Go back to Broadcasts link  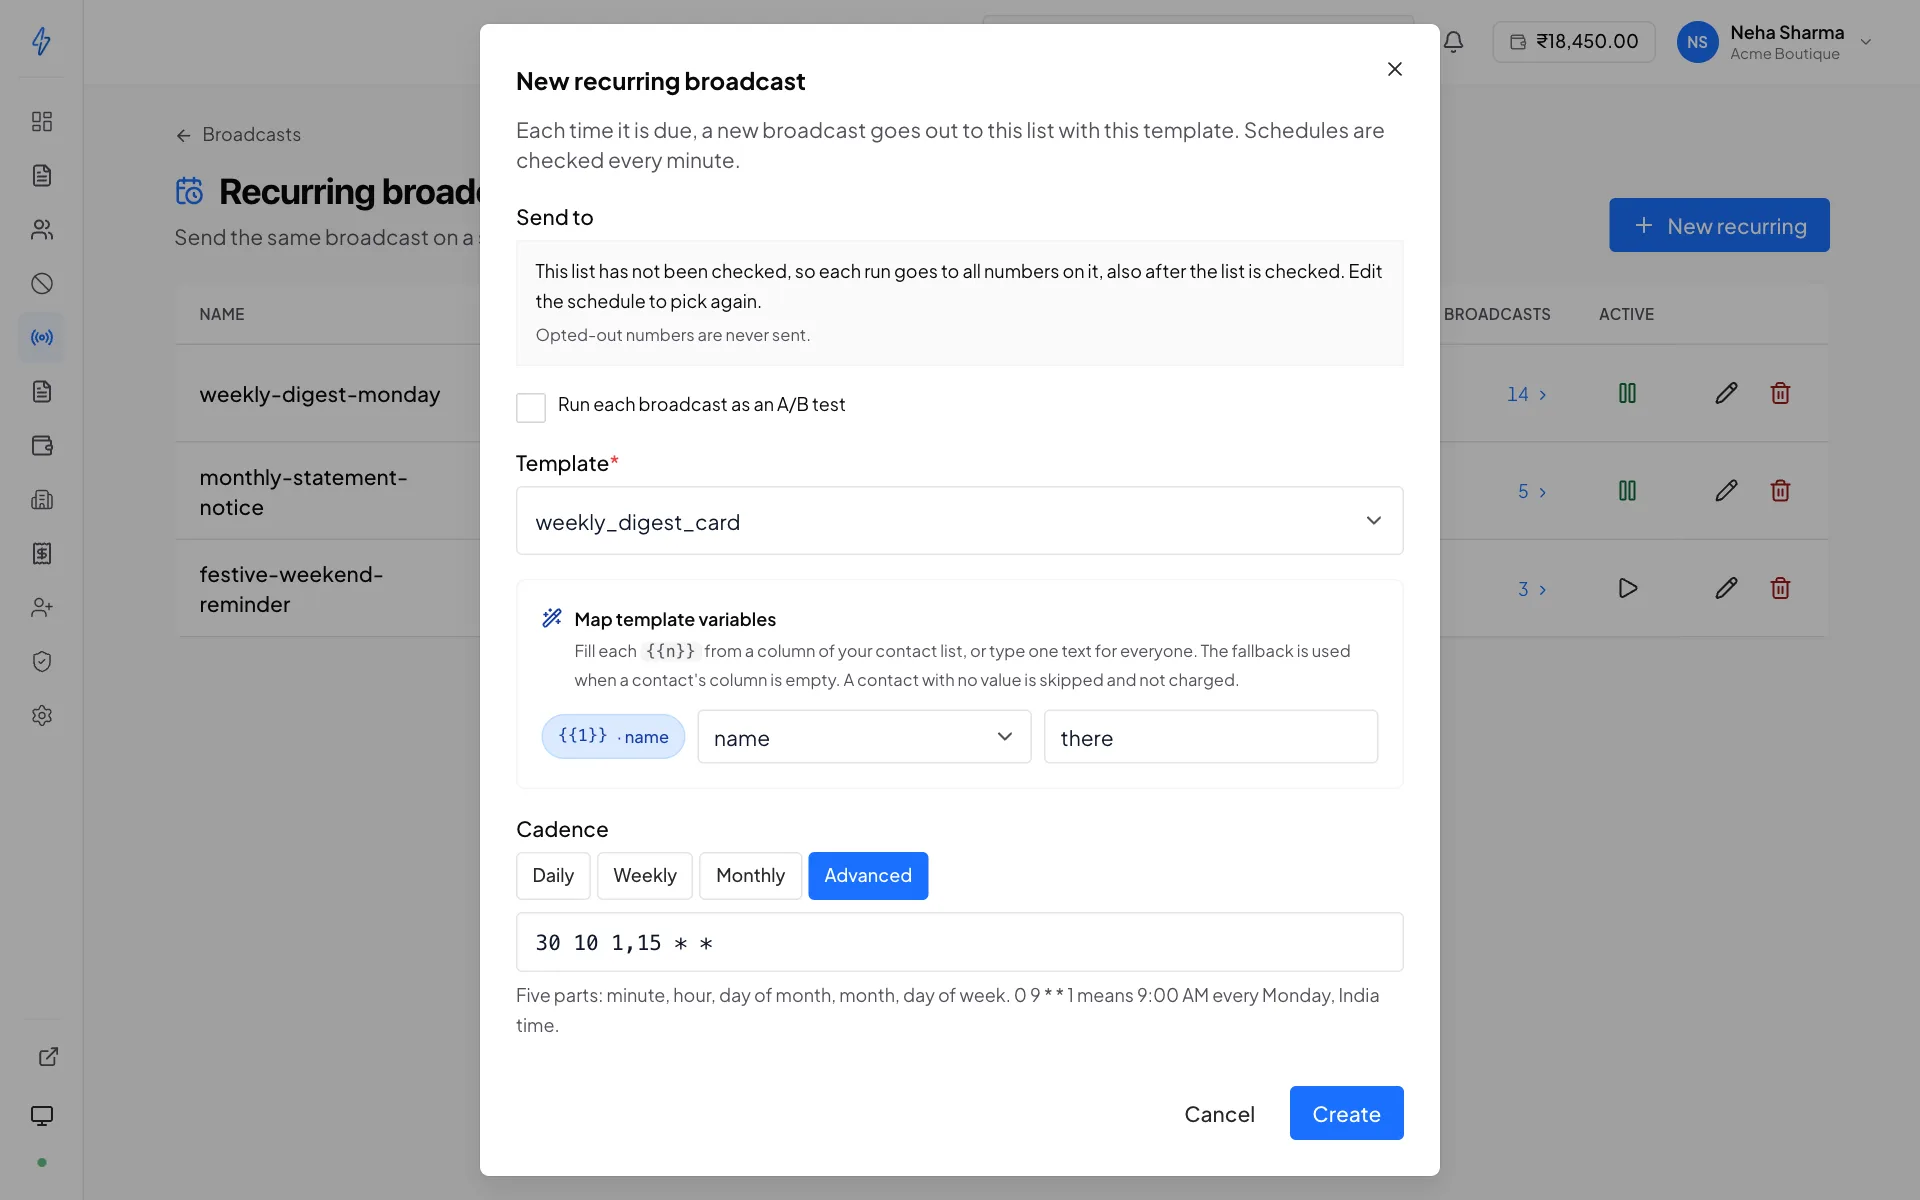238,135
